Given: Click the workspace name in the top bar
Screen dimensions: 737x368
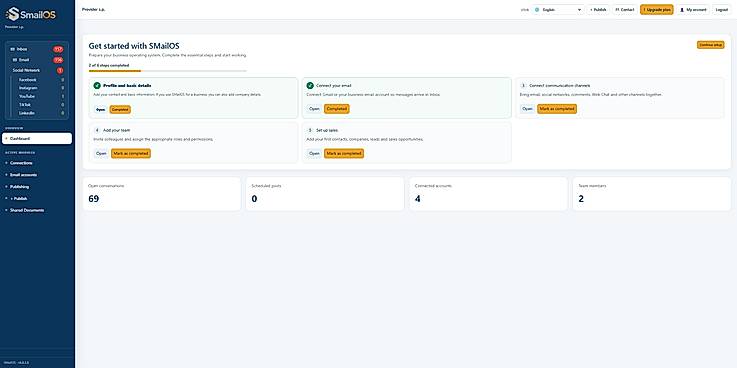Looking at the screenshot, I should click(x=94, y=9).
